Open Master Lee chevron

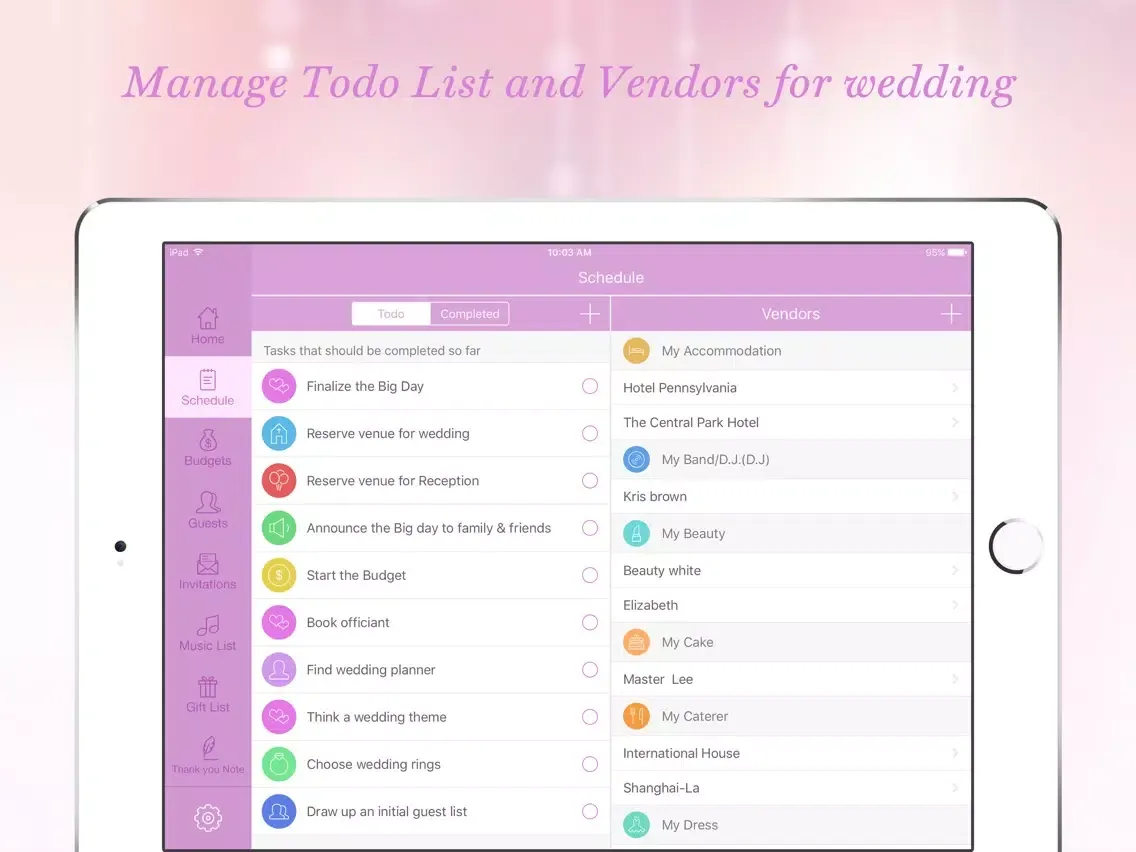tap(955, 679)
